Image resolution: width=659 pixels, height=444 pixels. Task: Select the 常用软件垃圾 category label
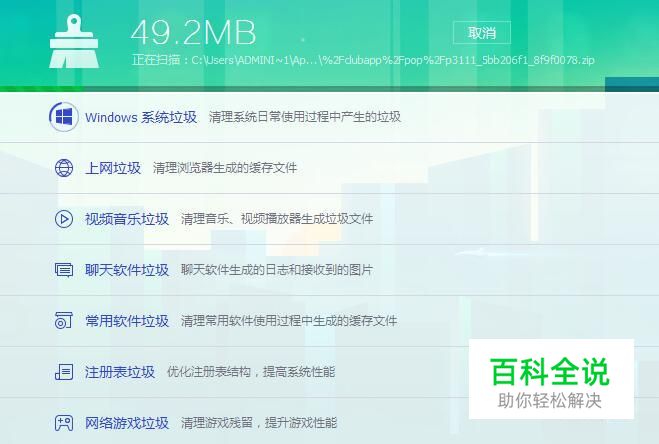click(x=127, y=321)
